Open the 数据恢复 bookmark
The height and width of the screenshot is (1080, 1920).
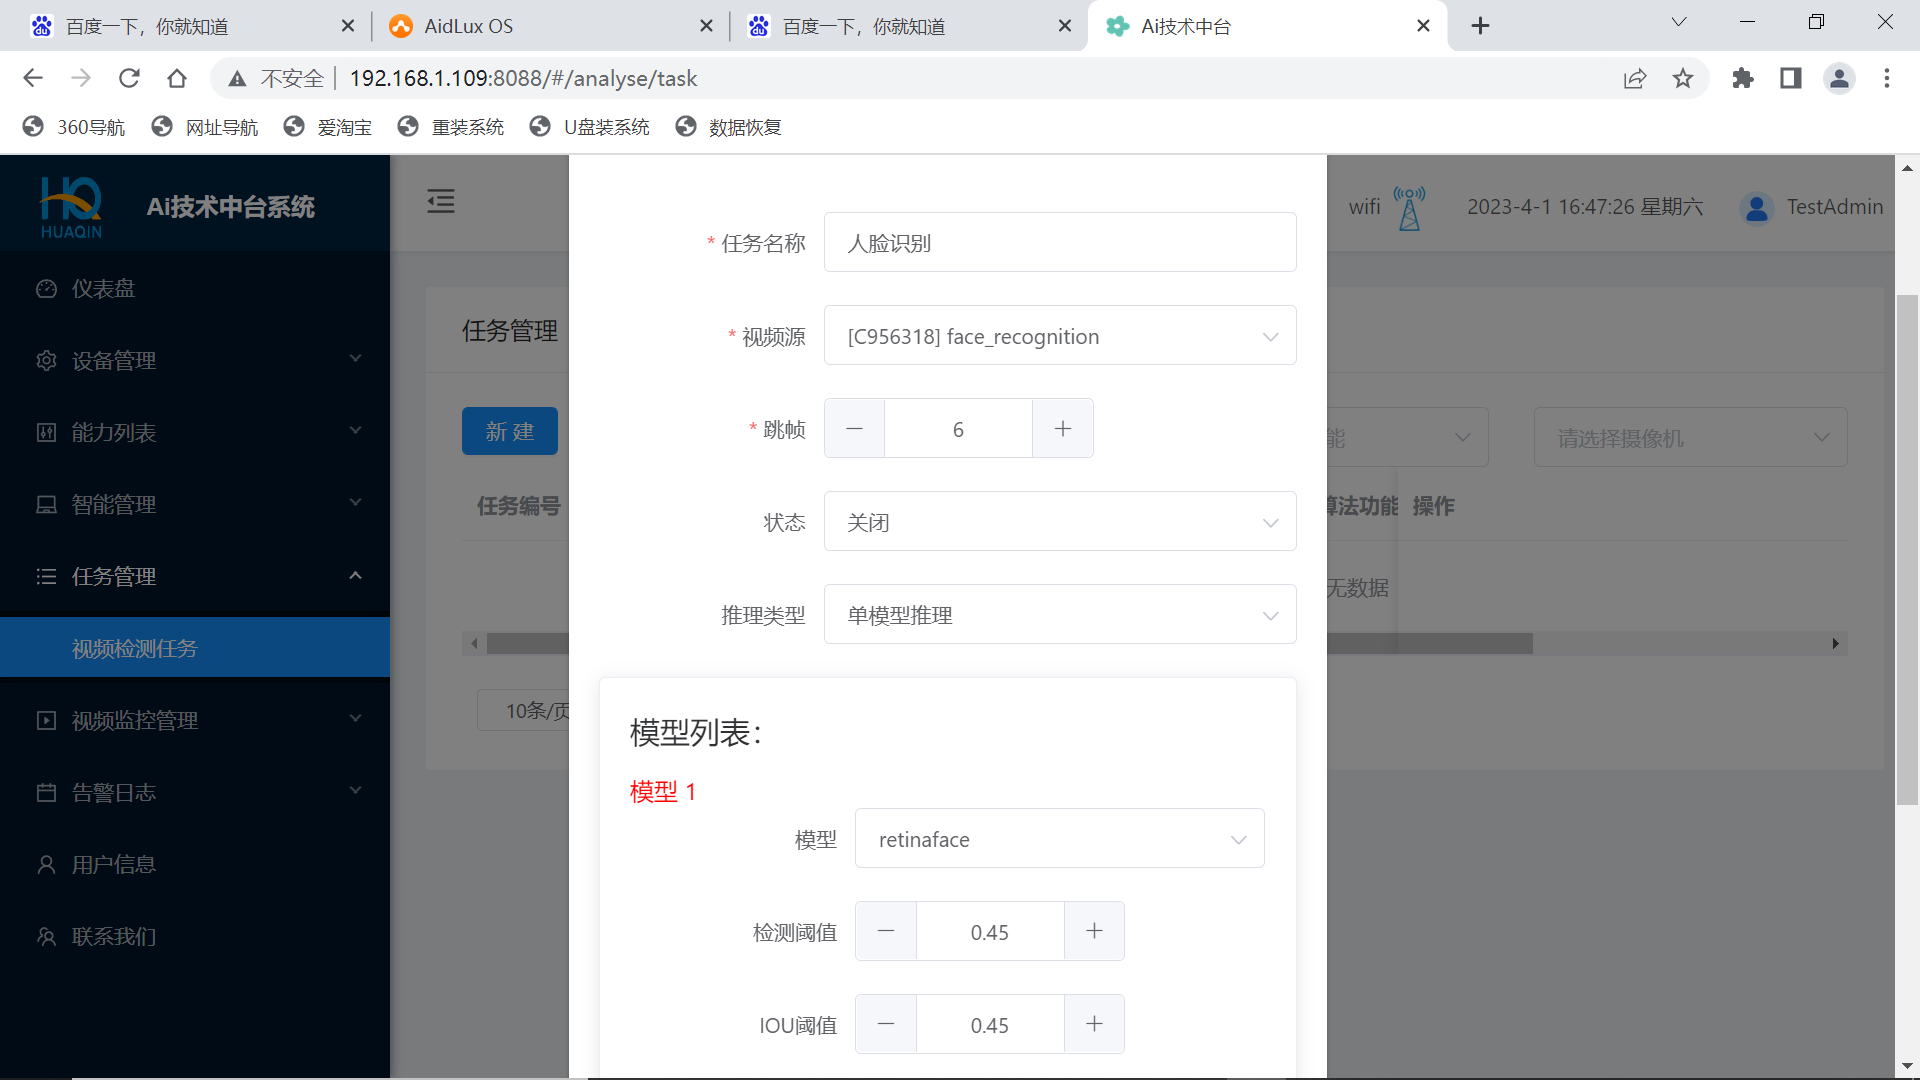729,127
